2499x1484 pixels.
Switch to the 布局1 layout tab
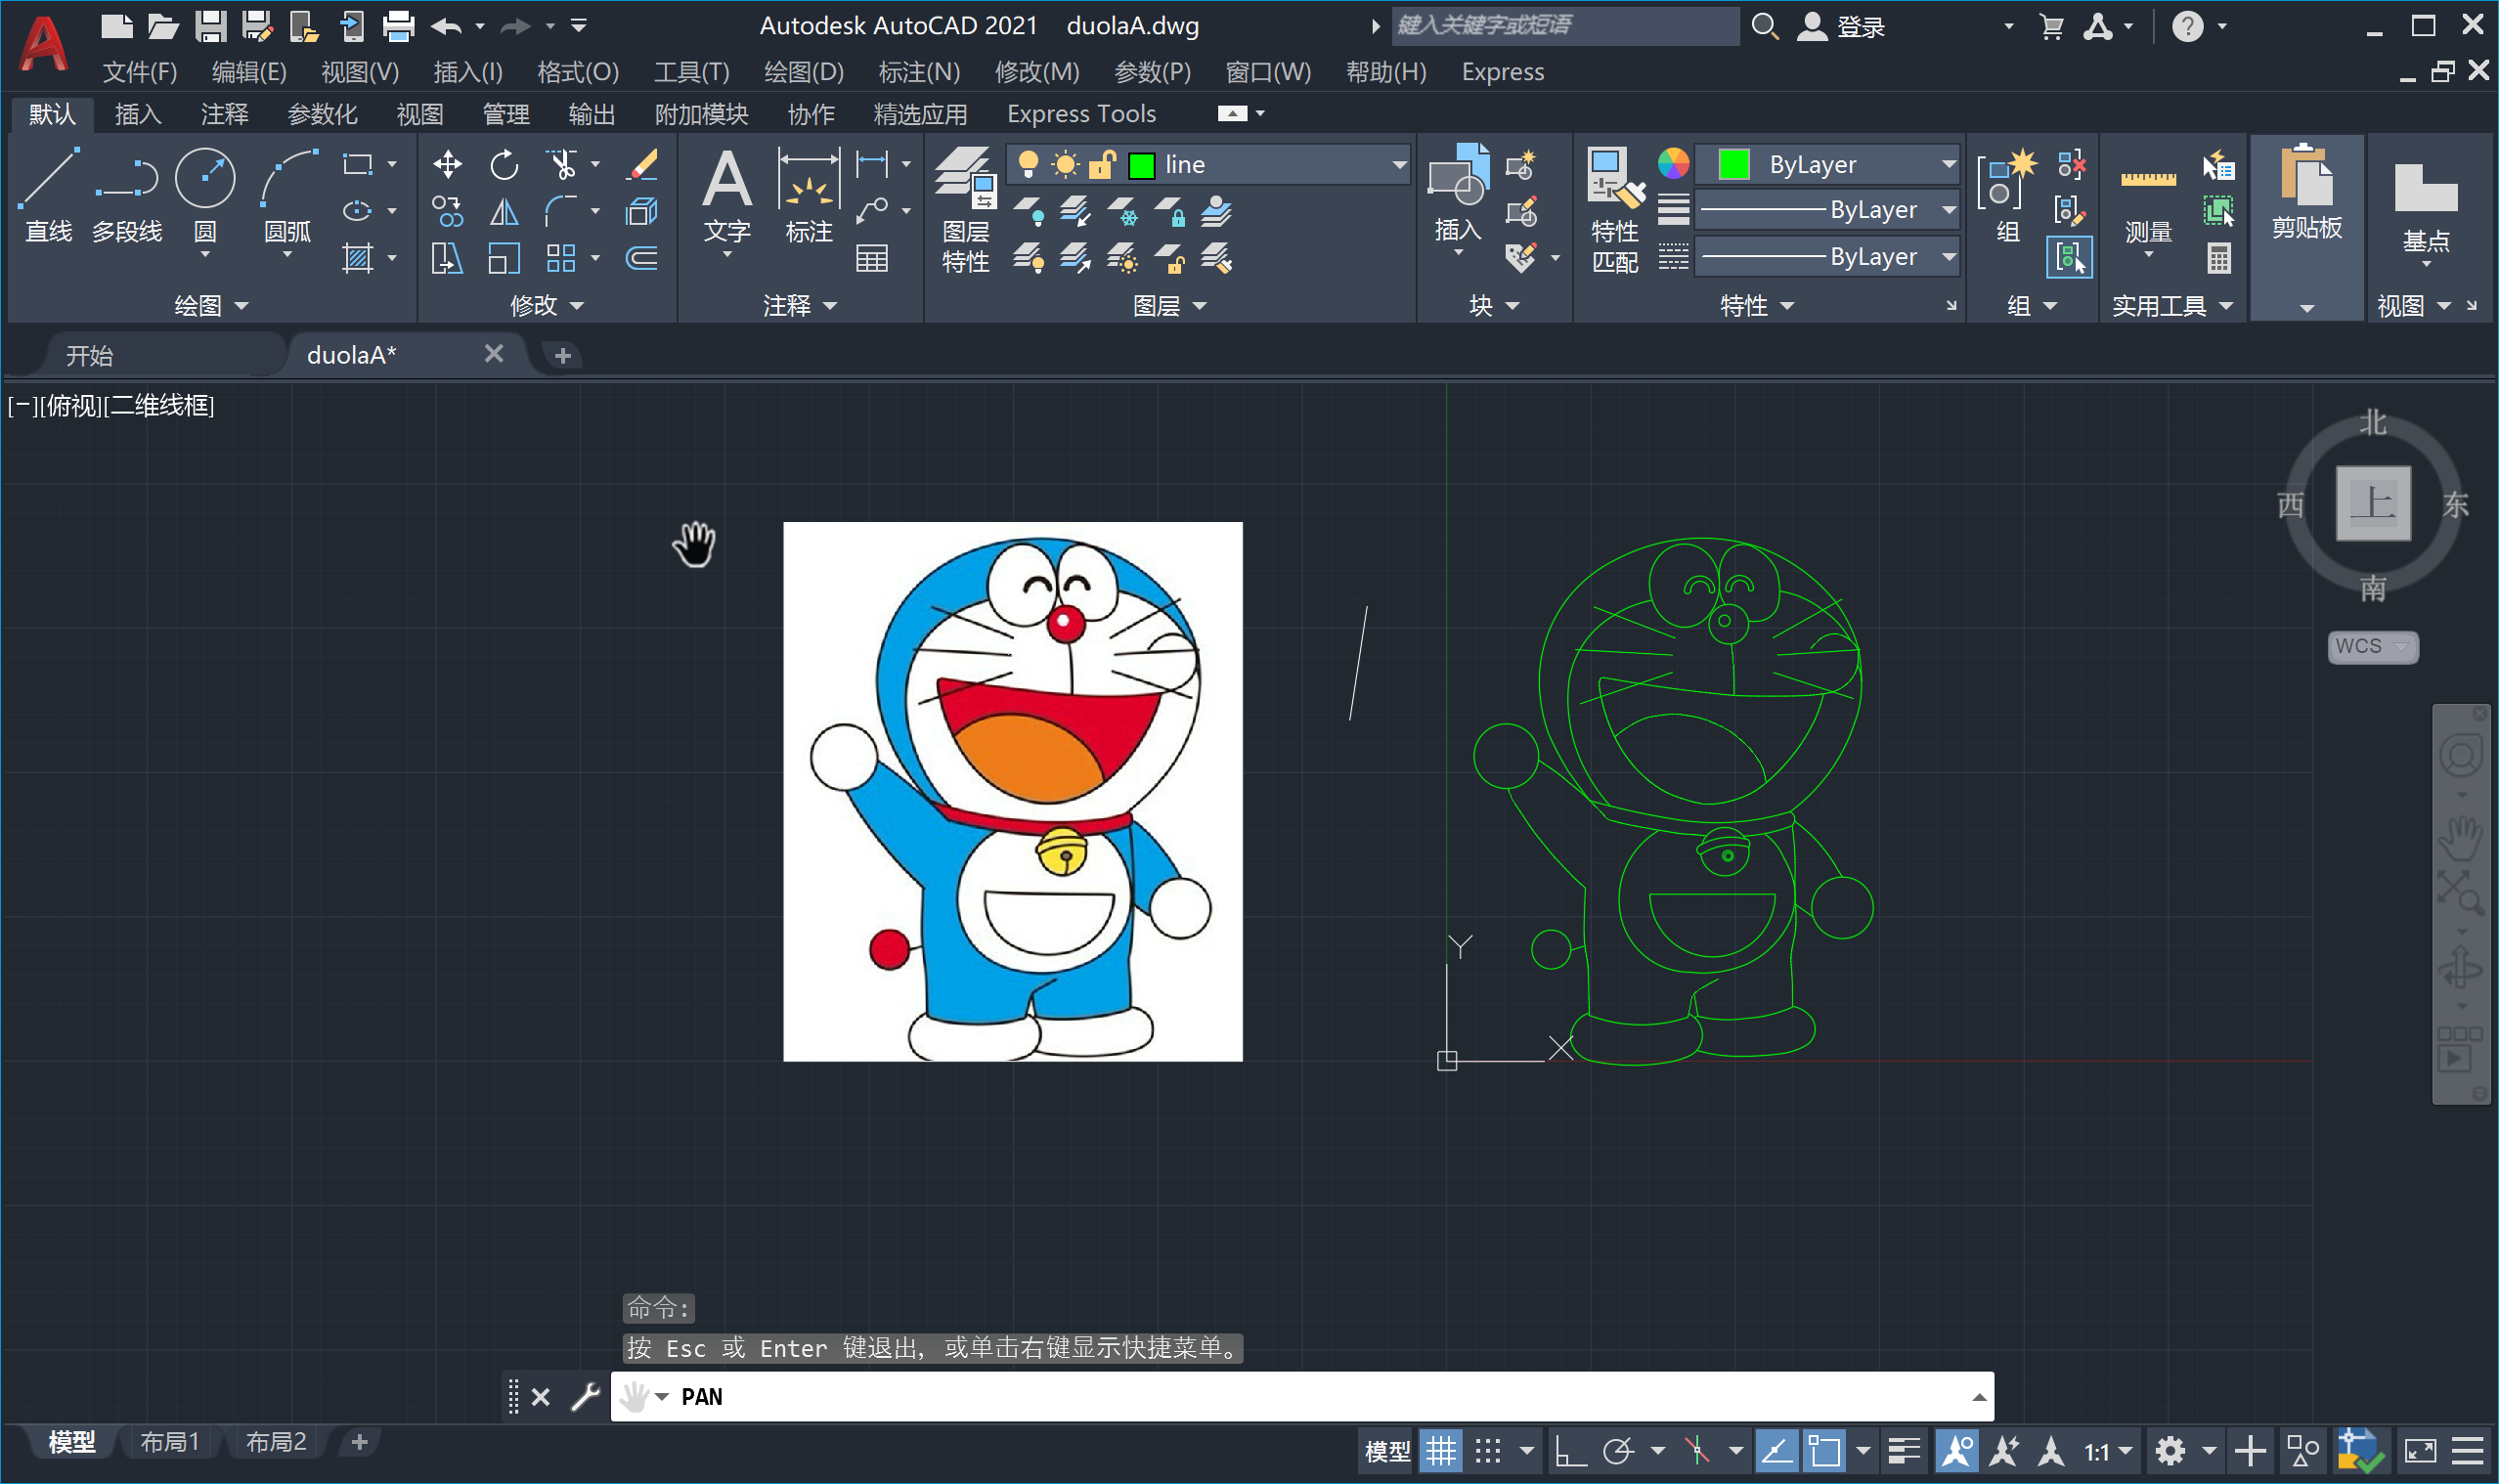[169, 1441]
